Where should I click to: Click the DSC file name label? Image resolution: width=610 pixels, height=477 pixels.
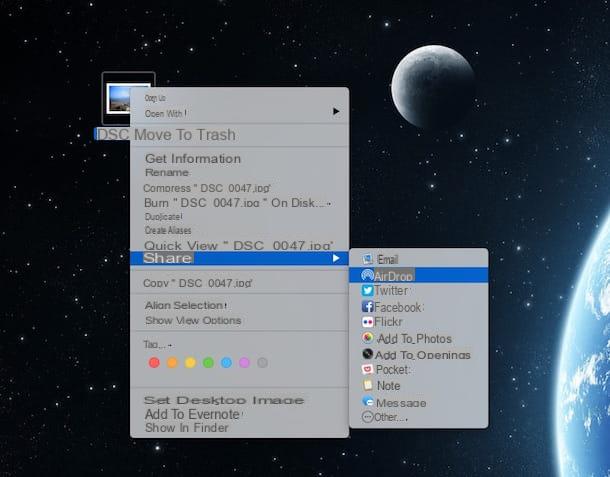tap(112, 134)
